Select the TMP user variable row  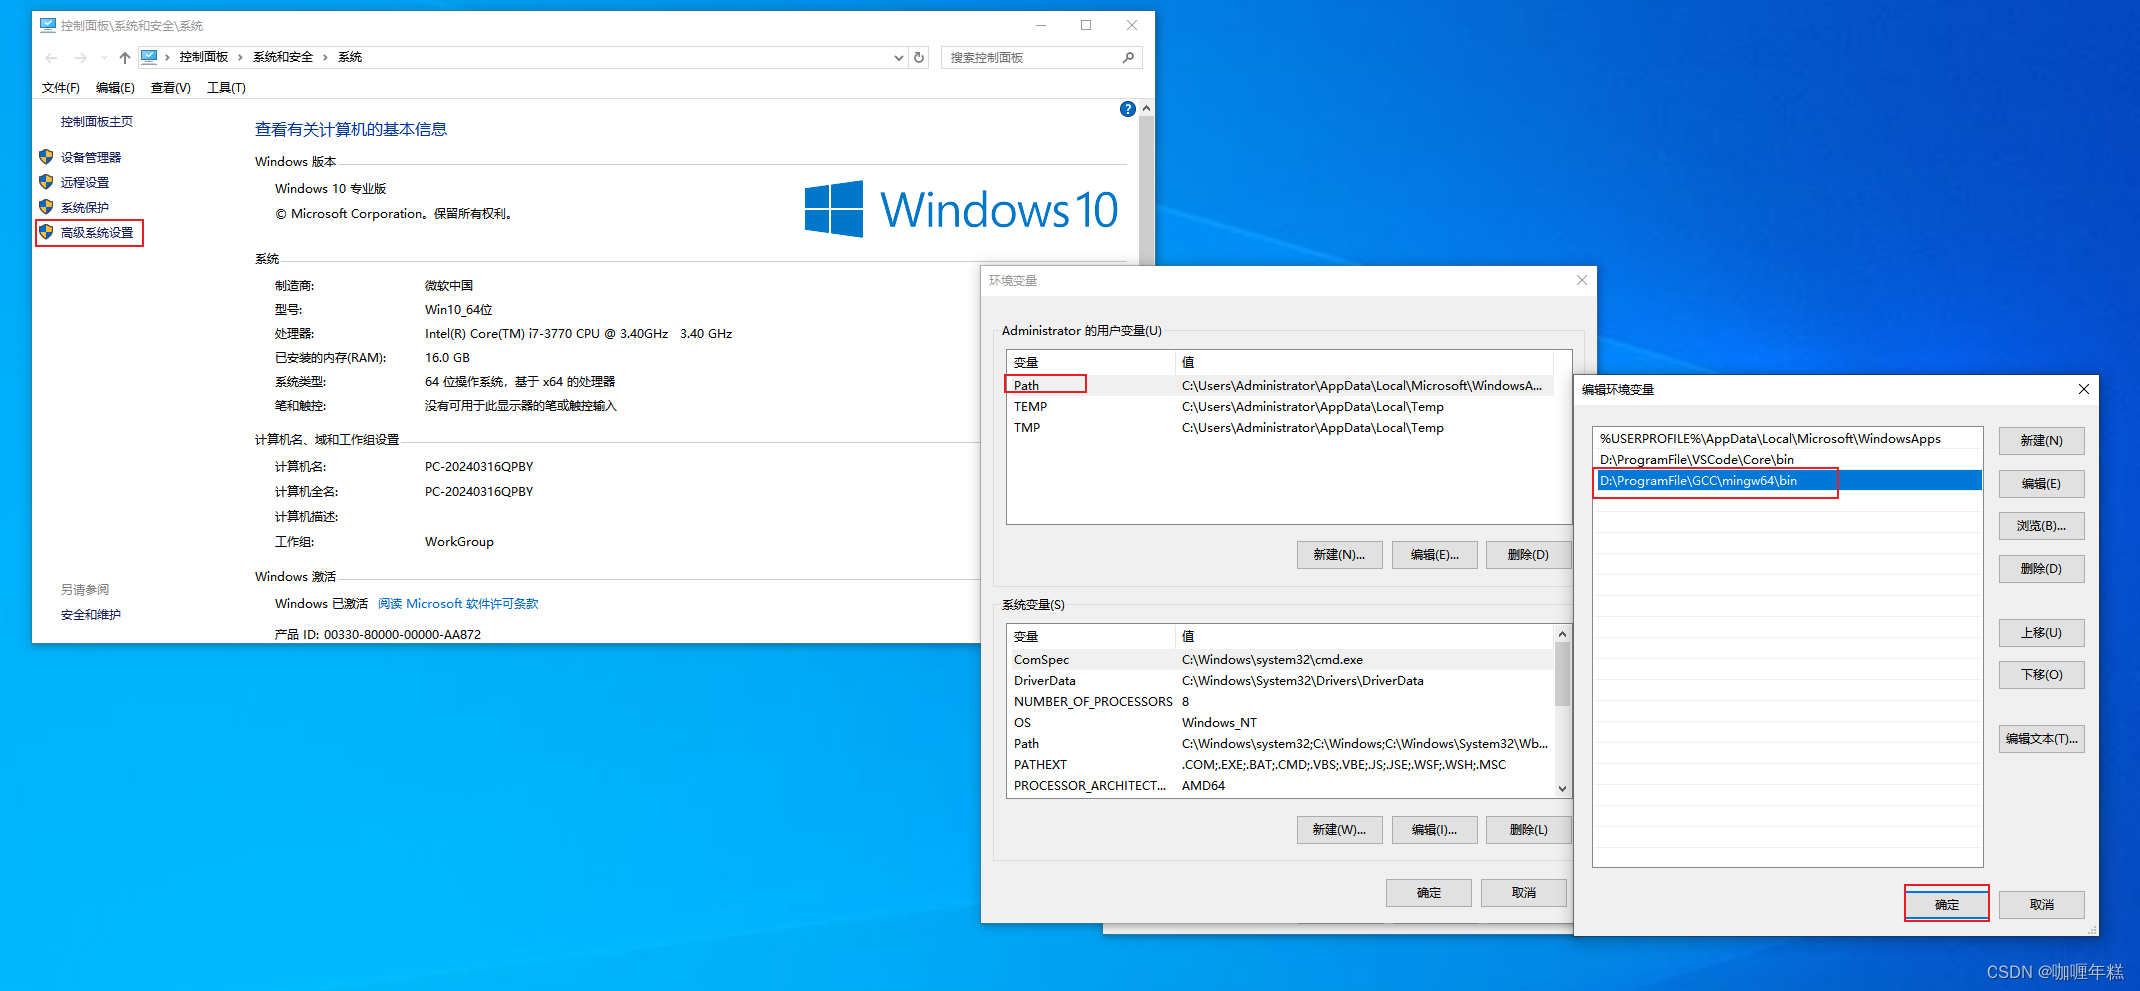coord(1280,428)
